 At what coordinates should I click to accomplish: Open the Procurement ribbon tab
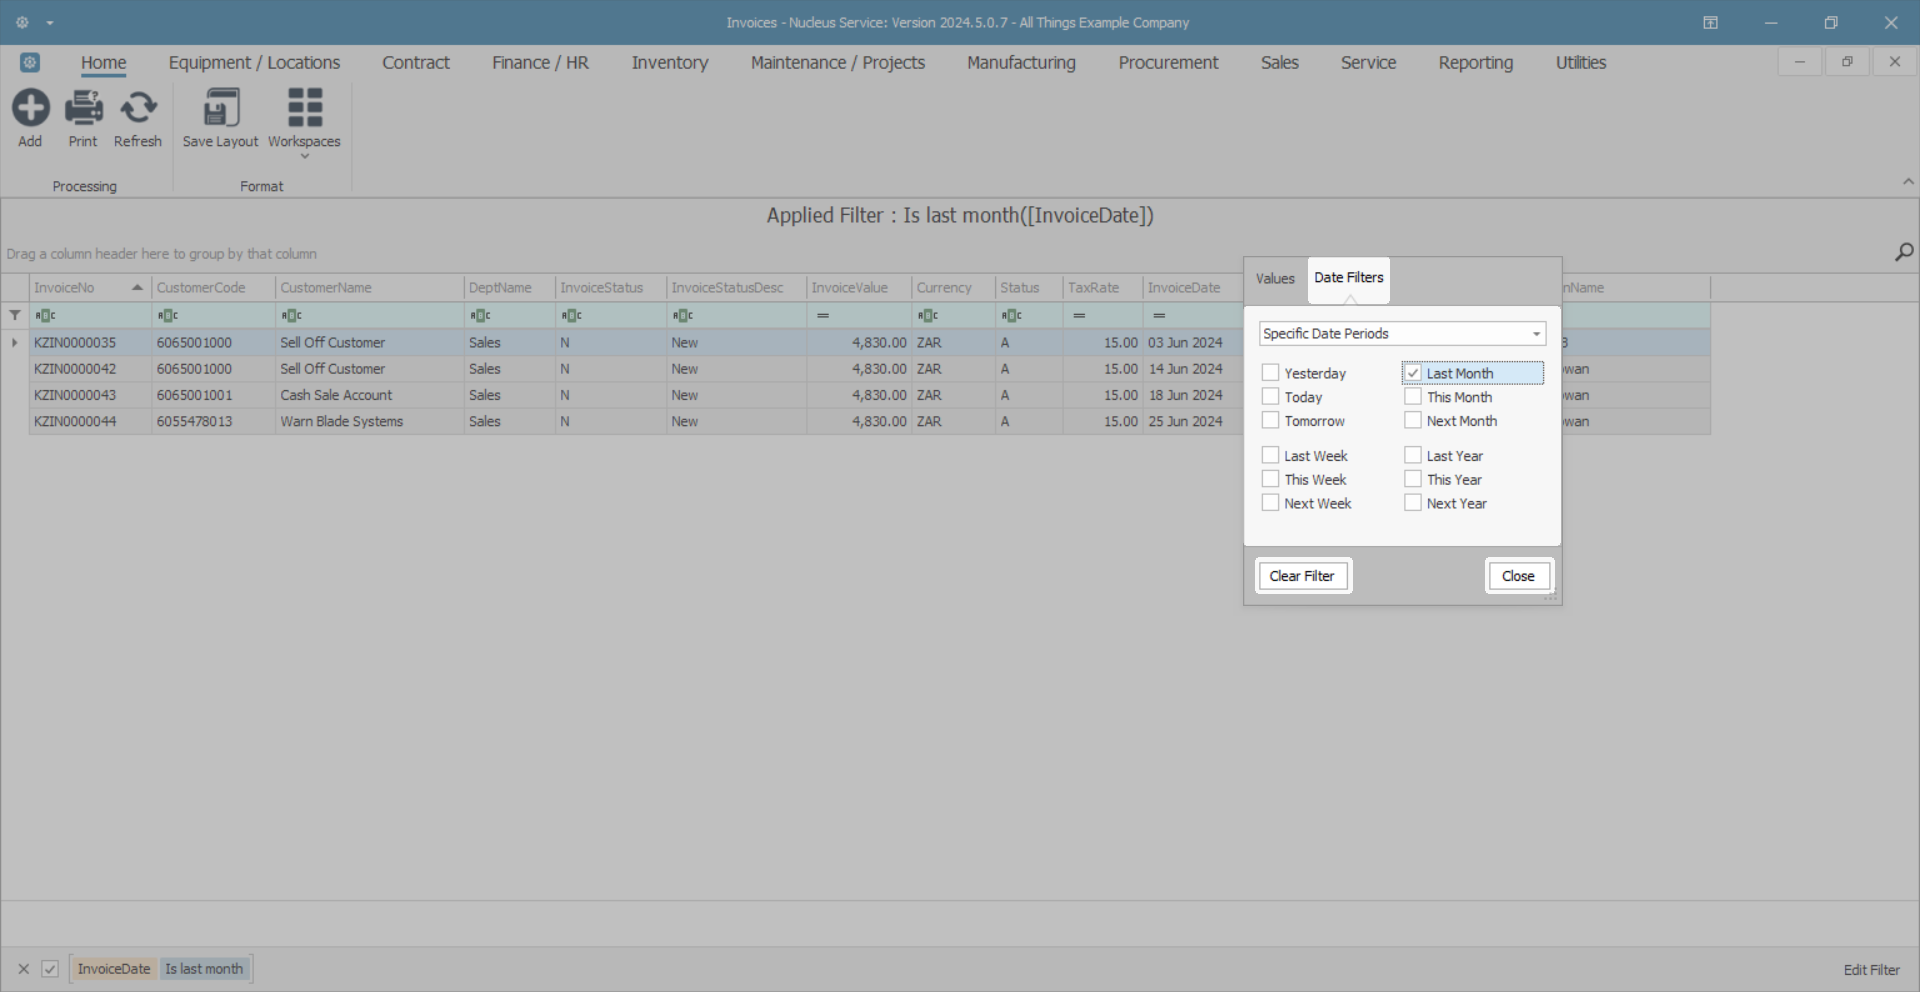pyautogui.click(x=1168, y=63)
